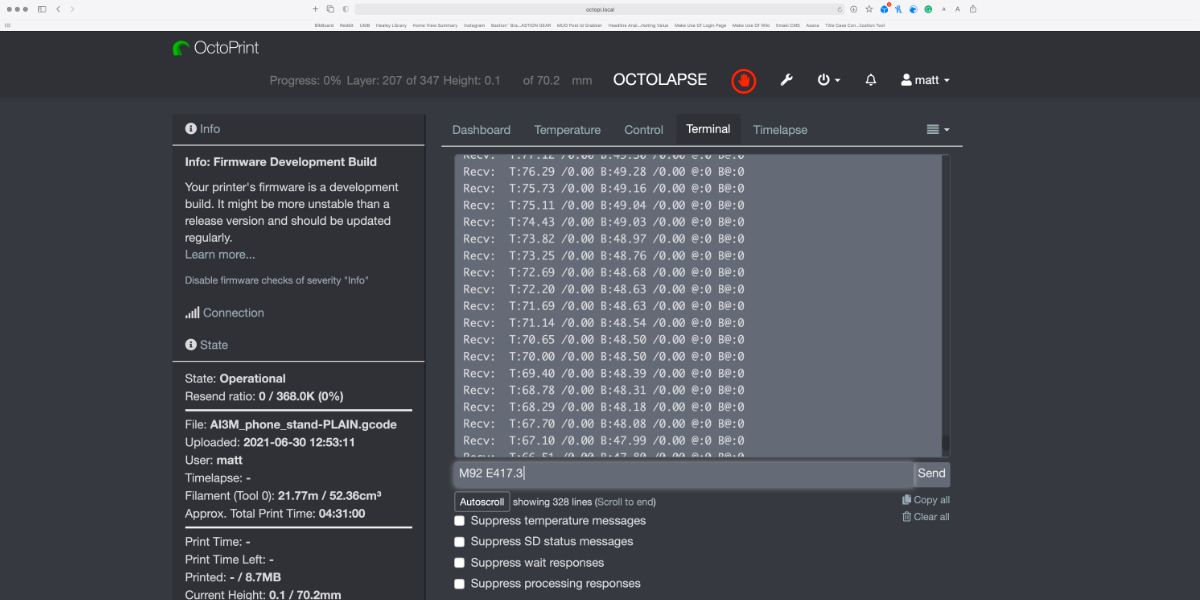Enable Suppress SD status messages

(460, 541)
